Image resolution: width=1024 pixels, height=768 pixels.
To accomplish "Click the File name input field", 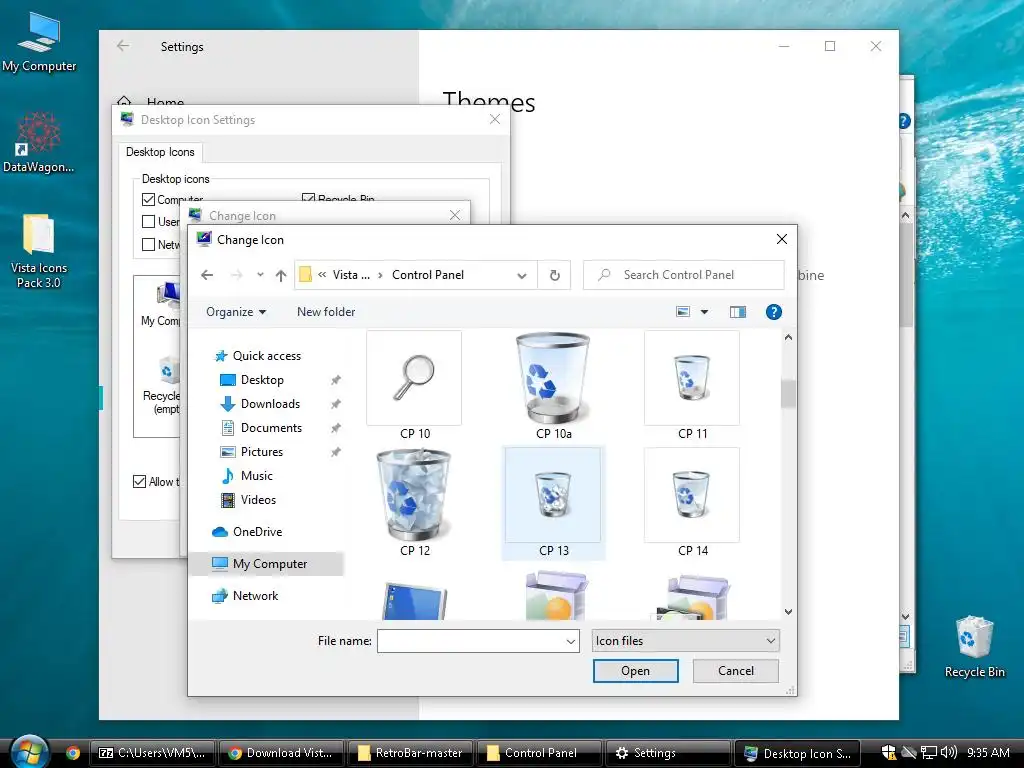I will [470, 641].
